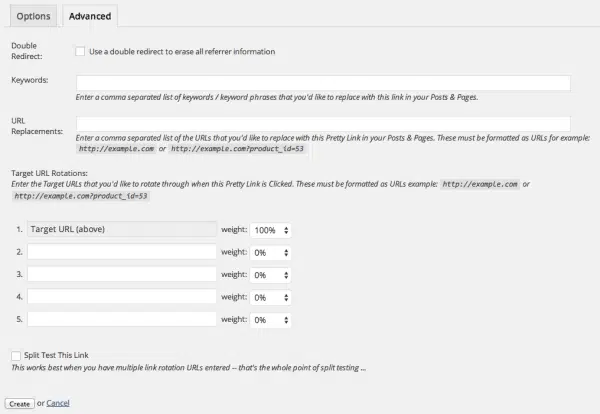Viewport: 600px width, 414px height.
Task: Expand the weight dropdown for rotation 5
Action: pyautogui.click(x=271, y=319)
